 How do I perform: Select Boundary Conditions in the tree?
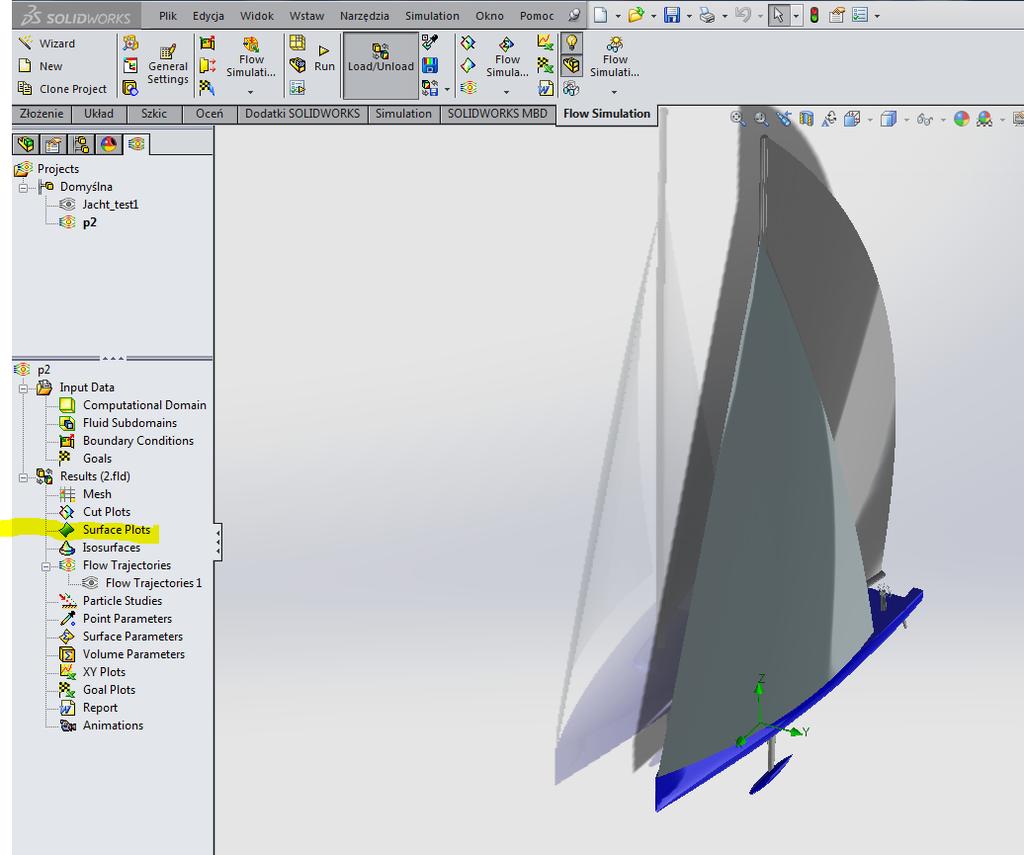138,441
